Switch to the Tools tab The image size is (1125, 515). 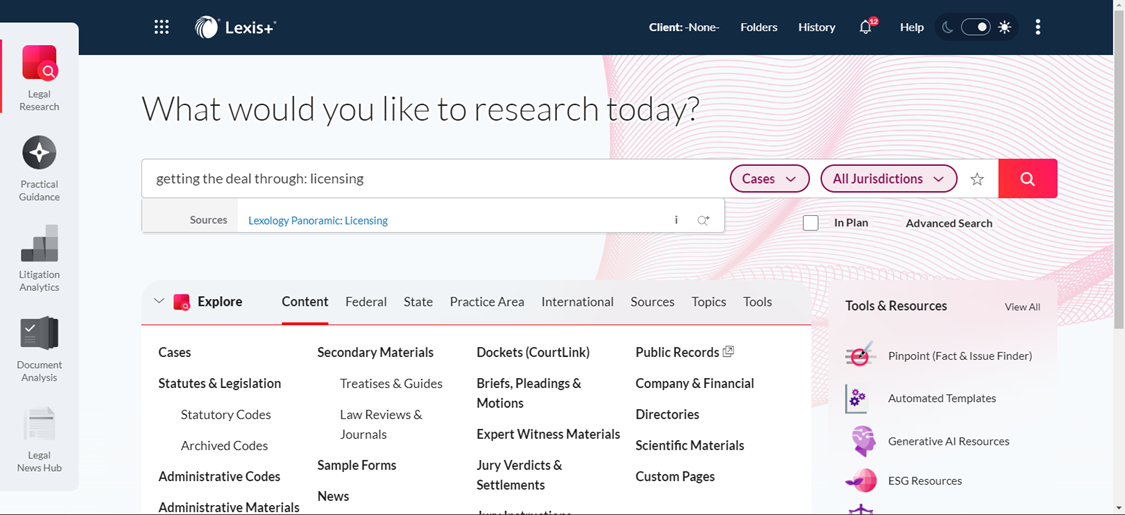(758, 302)
